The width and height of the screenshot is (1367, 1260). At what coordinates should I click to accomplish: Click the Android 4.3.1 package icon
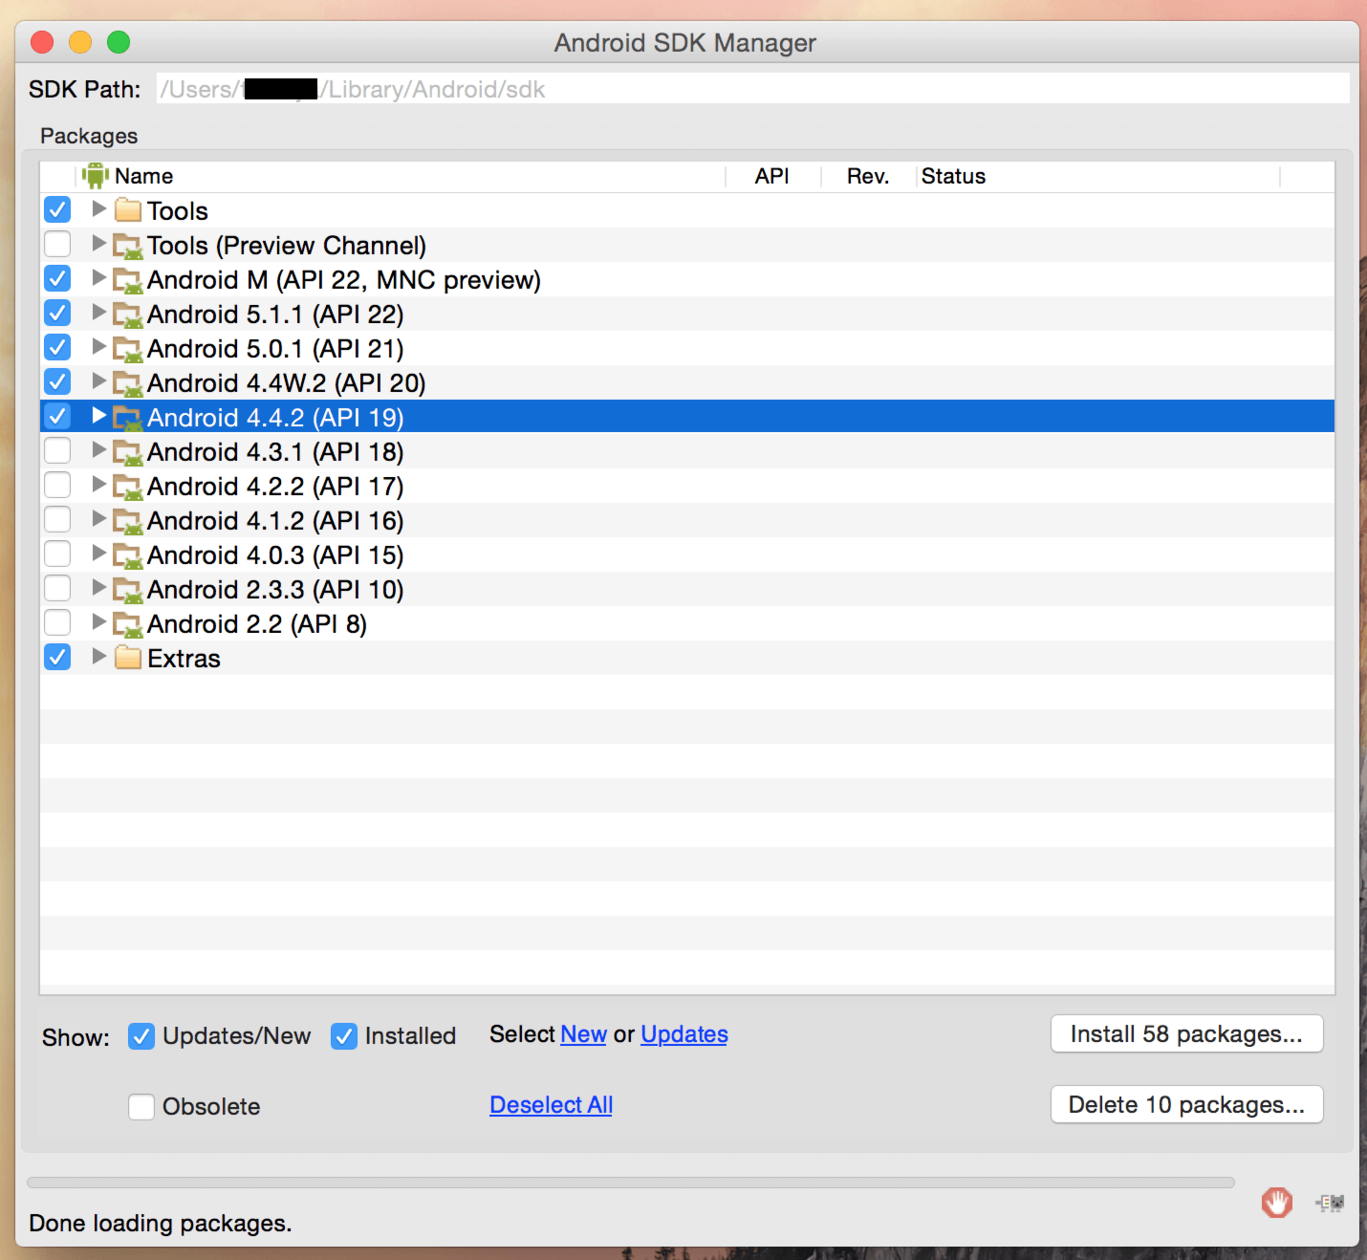(x=127, y=452)
